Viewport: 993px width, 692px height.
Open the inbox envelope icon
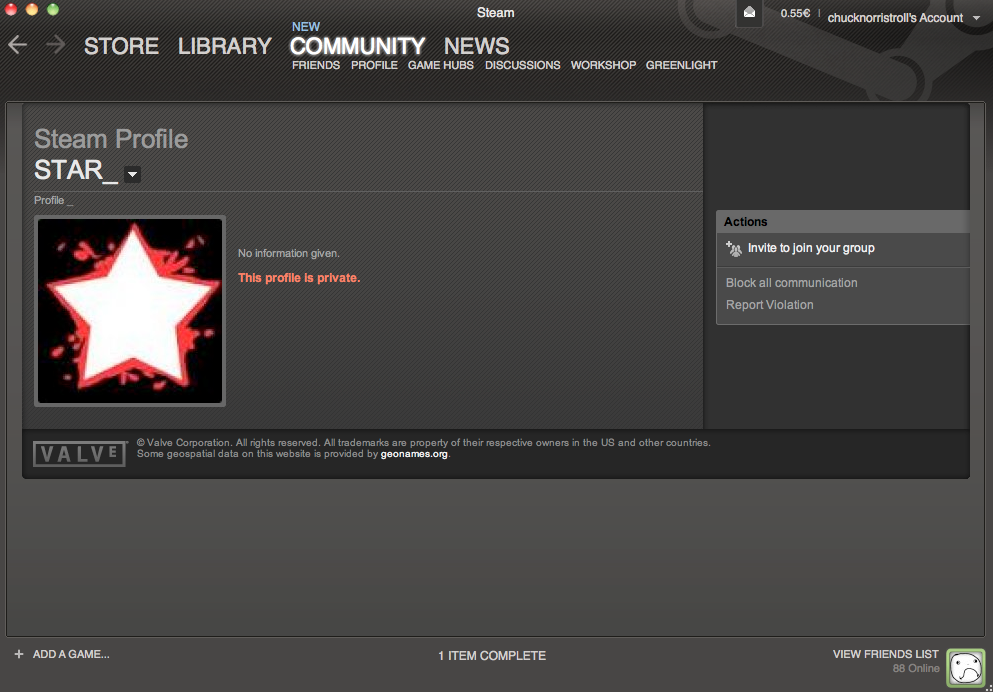(x=749, y=13)
